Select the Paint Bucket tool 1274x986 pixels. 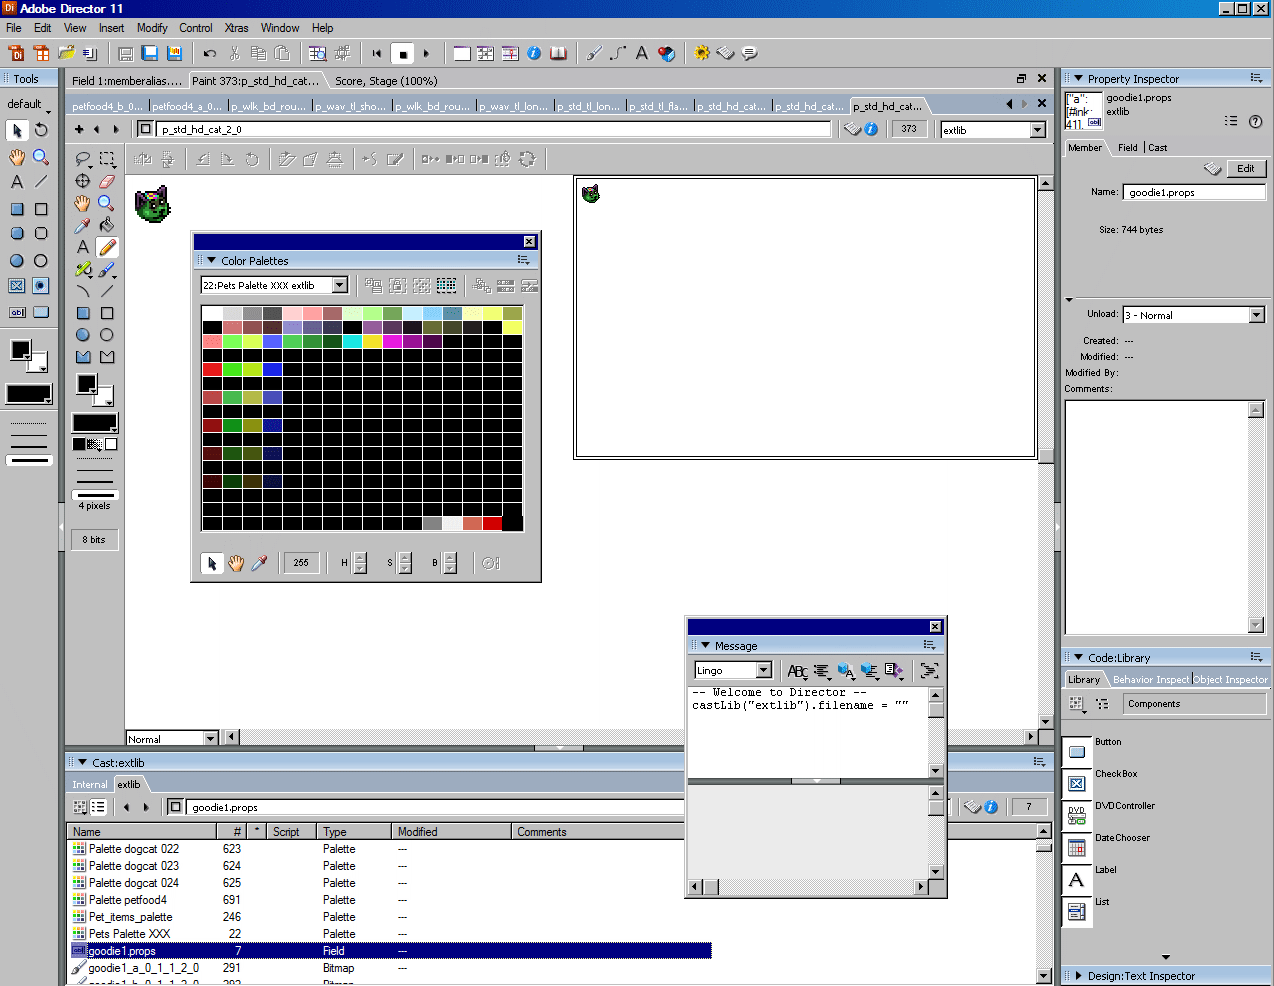(x=107, y=225)
